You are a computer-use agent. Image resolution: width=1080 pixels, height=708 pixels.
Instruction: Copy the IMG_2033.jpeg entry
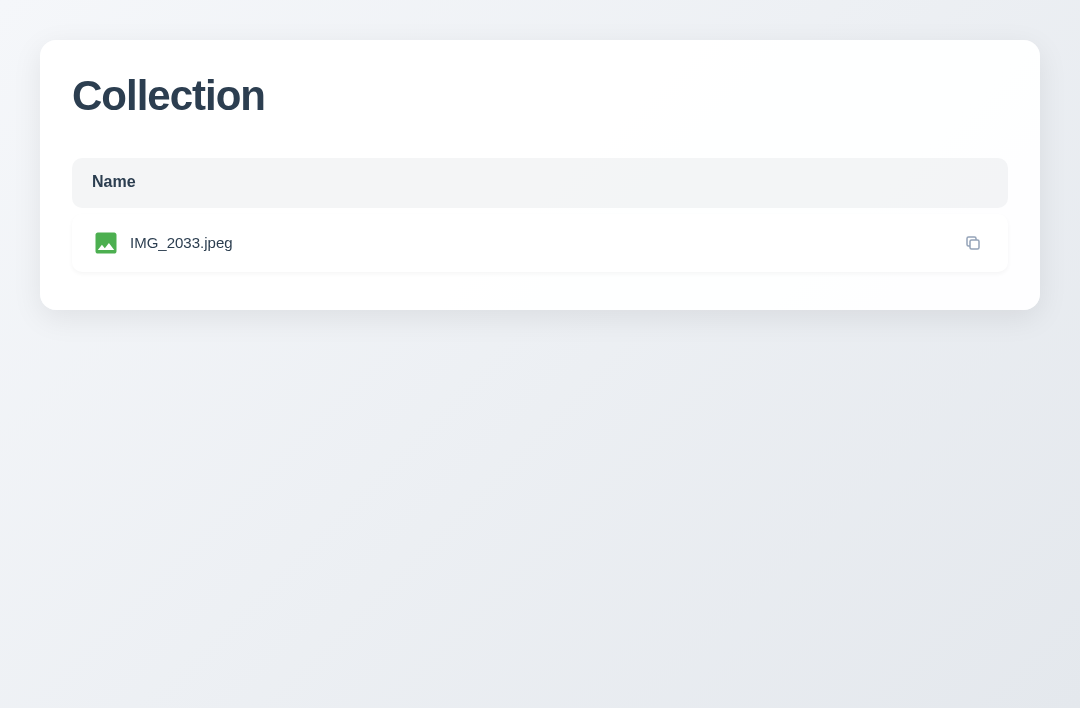click(x=973, y=243)
